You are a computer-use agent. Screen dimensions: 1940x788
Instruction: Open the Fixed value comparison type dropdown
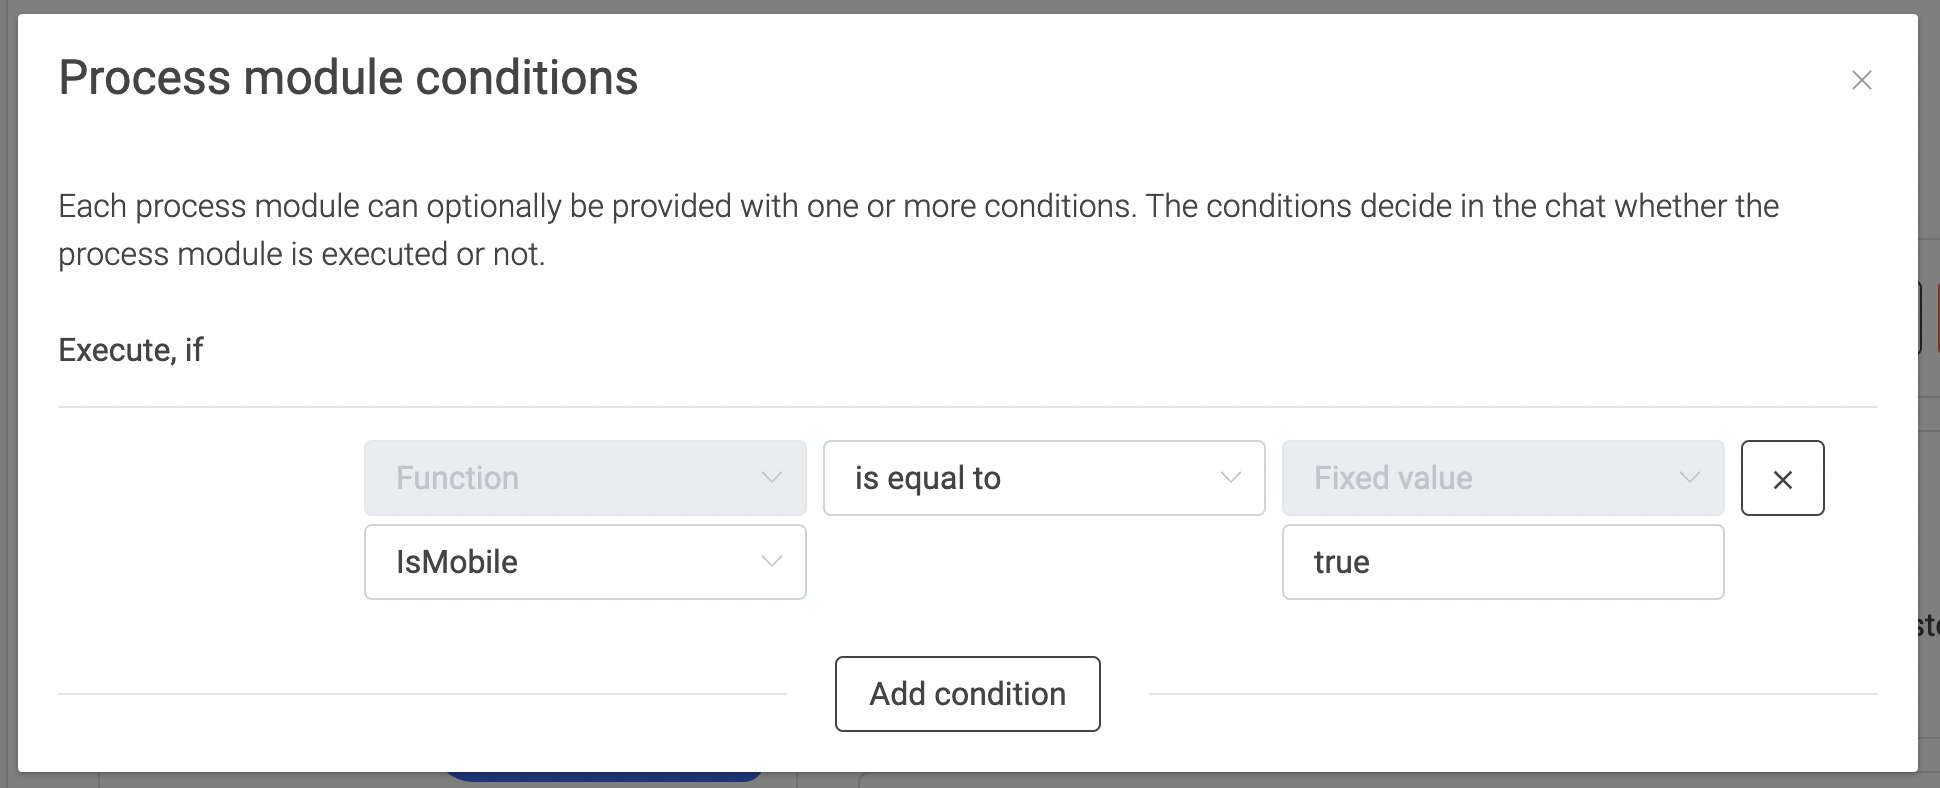point(1501,477)
